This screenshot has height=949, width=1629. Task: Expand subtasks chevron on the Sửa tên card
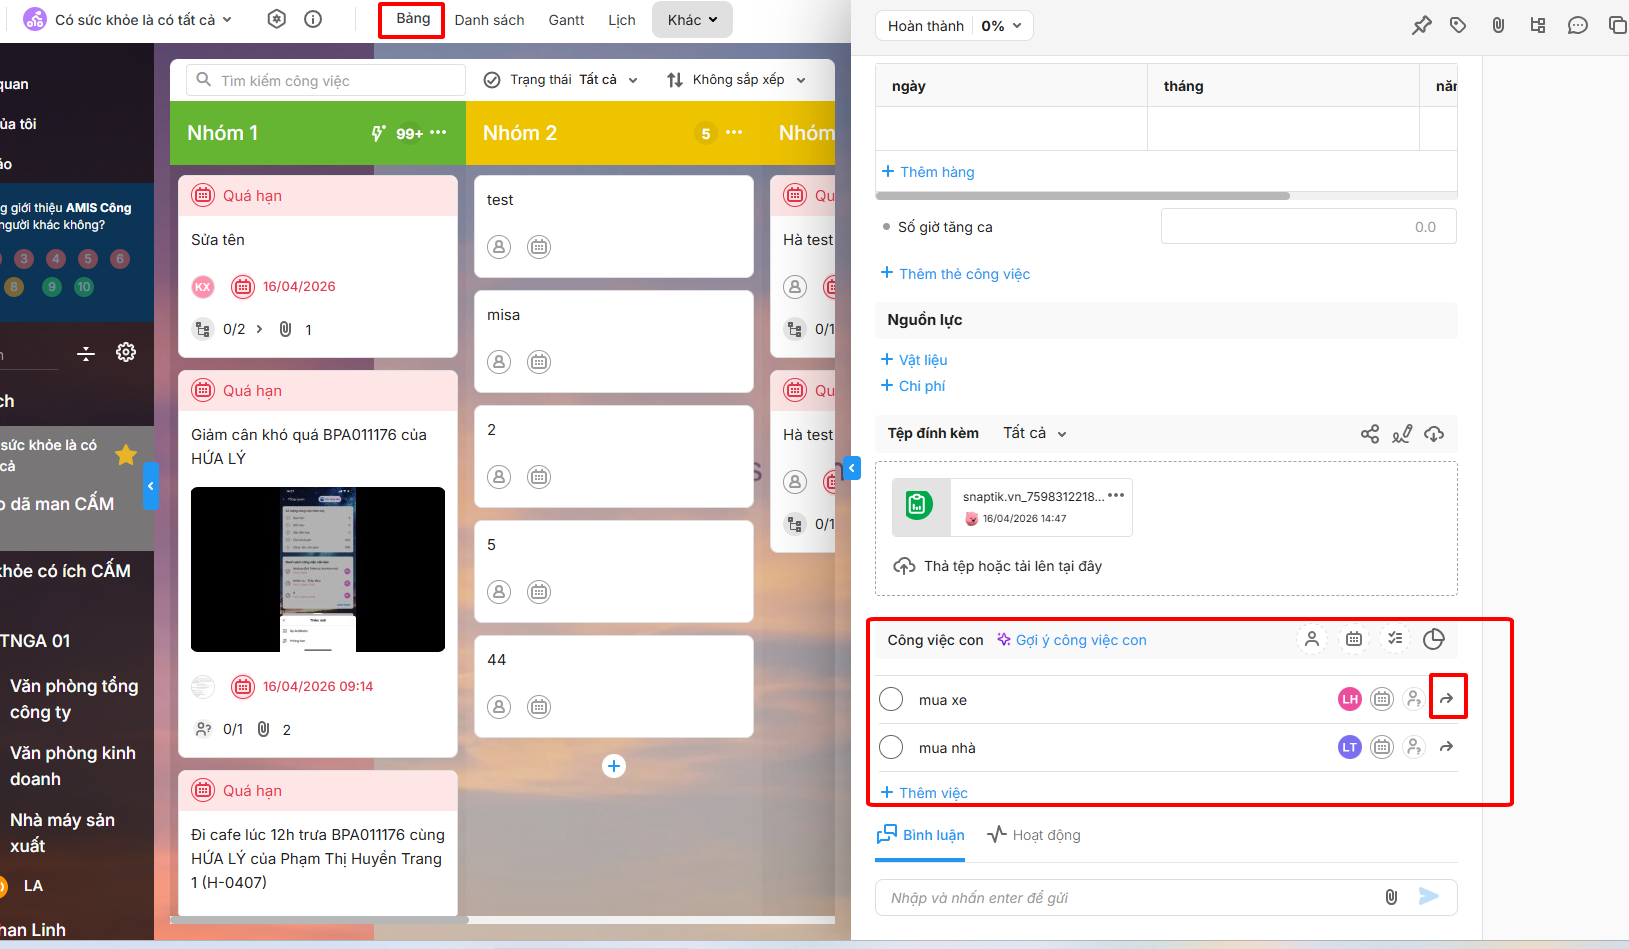click(260, 329)
